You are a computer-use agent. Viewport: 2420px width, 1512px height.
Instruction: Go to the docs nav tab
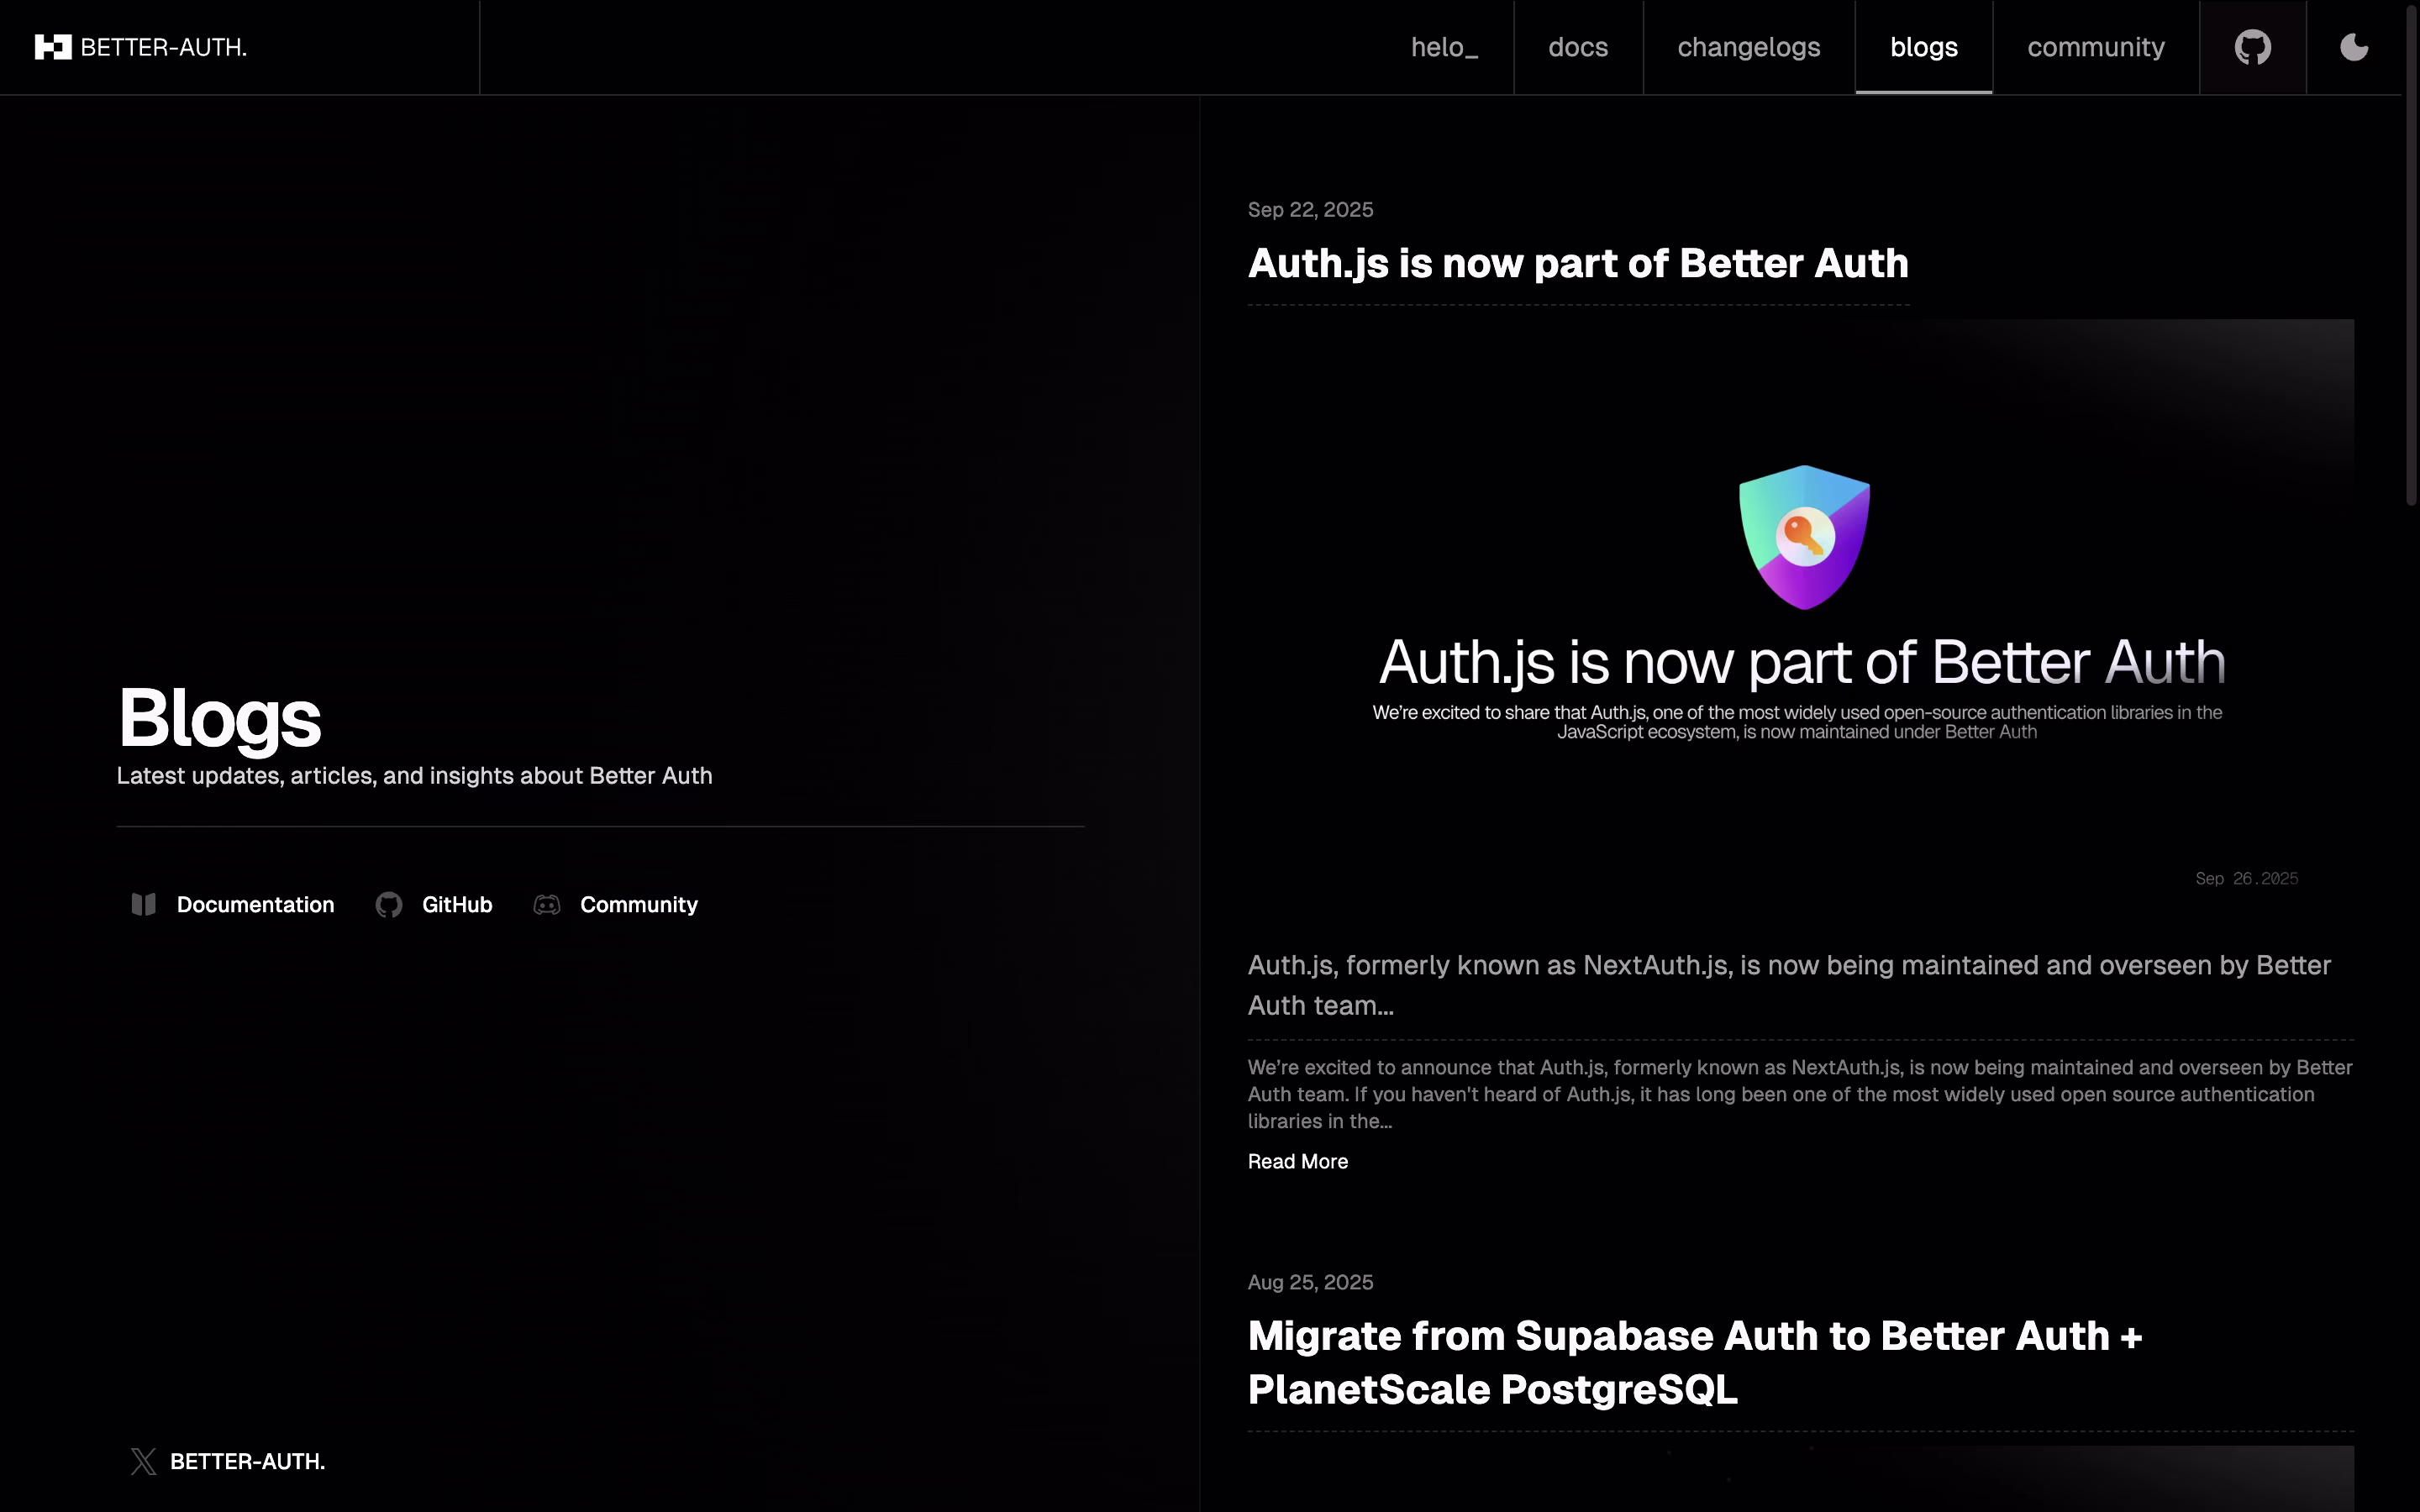tap(1577, 47)
